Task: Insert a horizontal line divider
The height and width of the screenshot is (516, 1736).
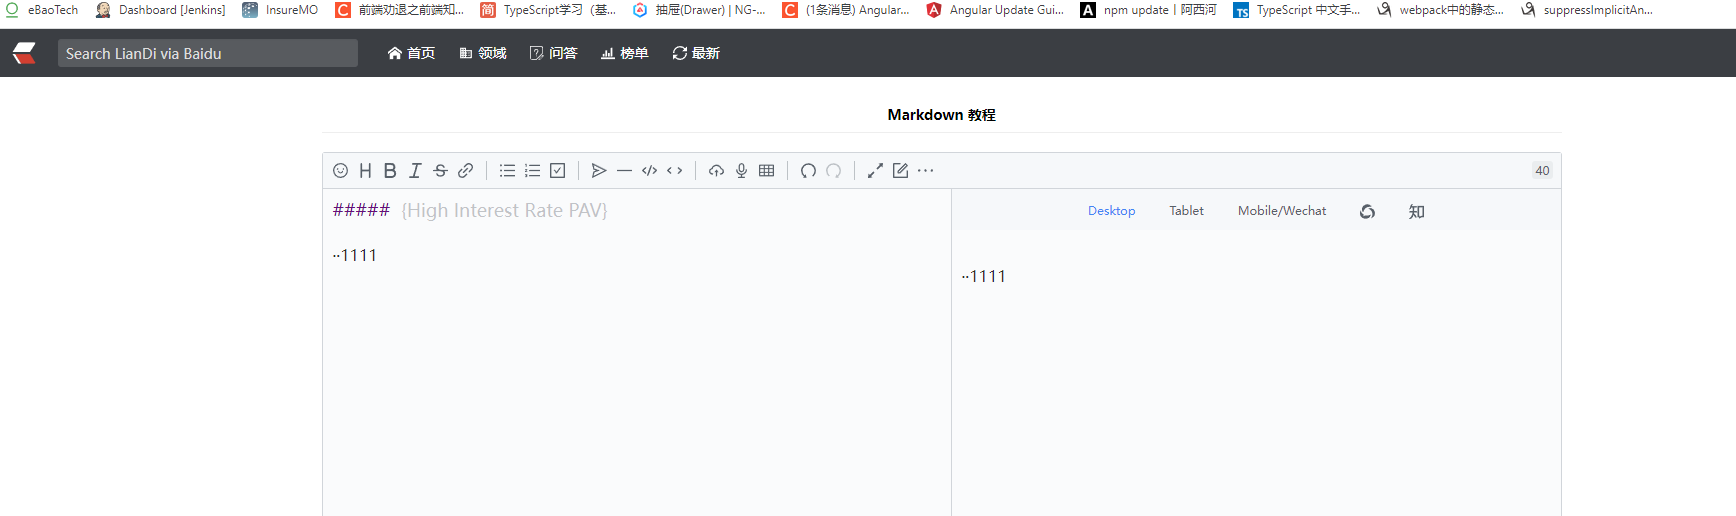Action: 624,171
